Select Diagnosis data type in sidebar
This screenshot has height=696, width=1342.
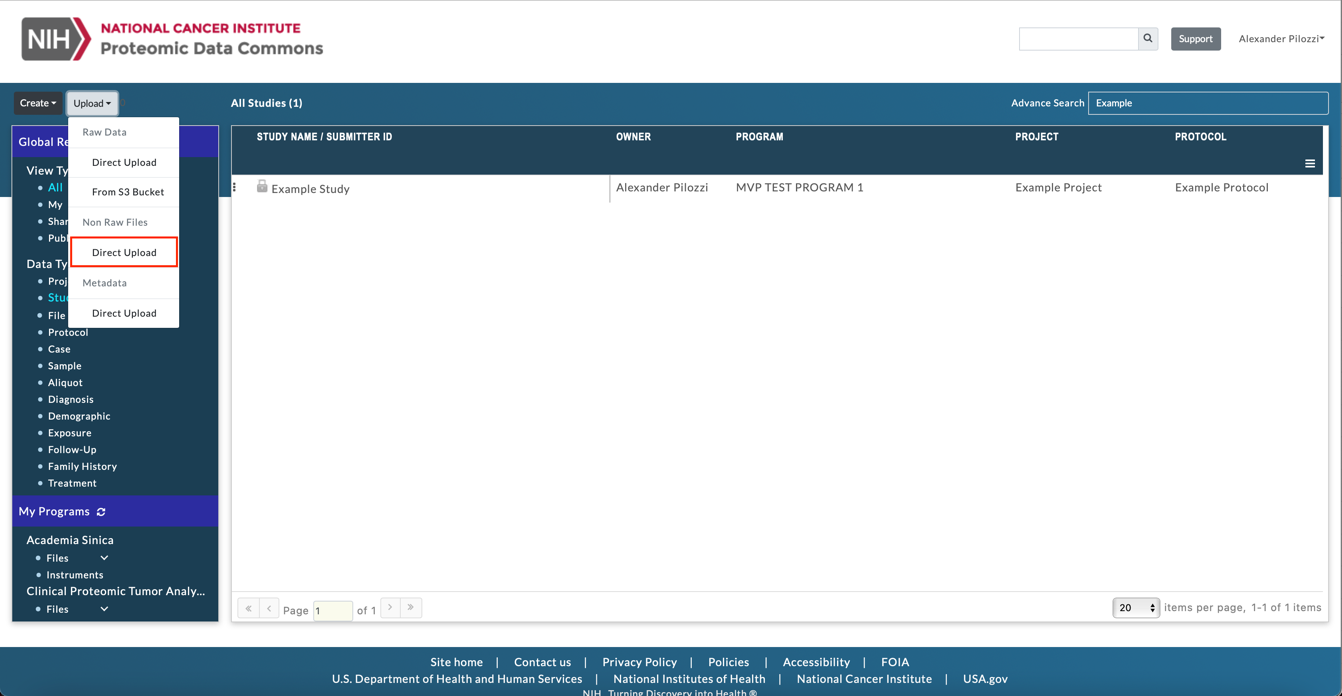71,399
